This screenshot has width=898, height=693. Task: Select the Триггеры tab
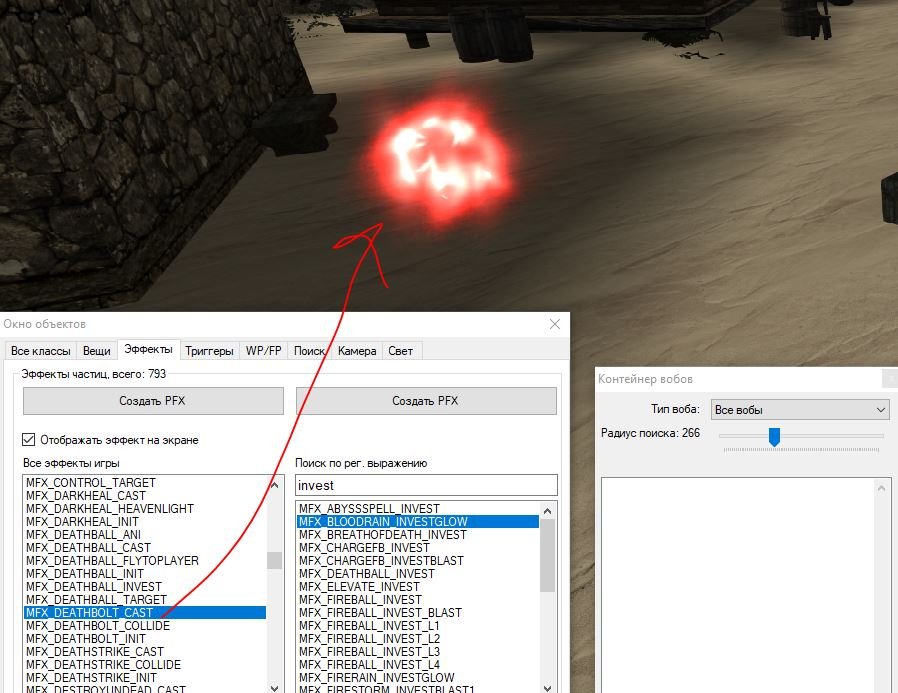click(x=210, y=351)
